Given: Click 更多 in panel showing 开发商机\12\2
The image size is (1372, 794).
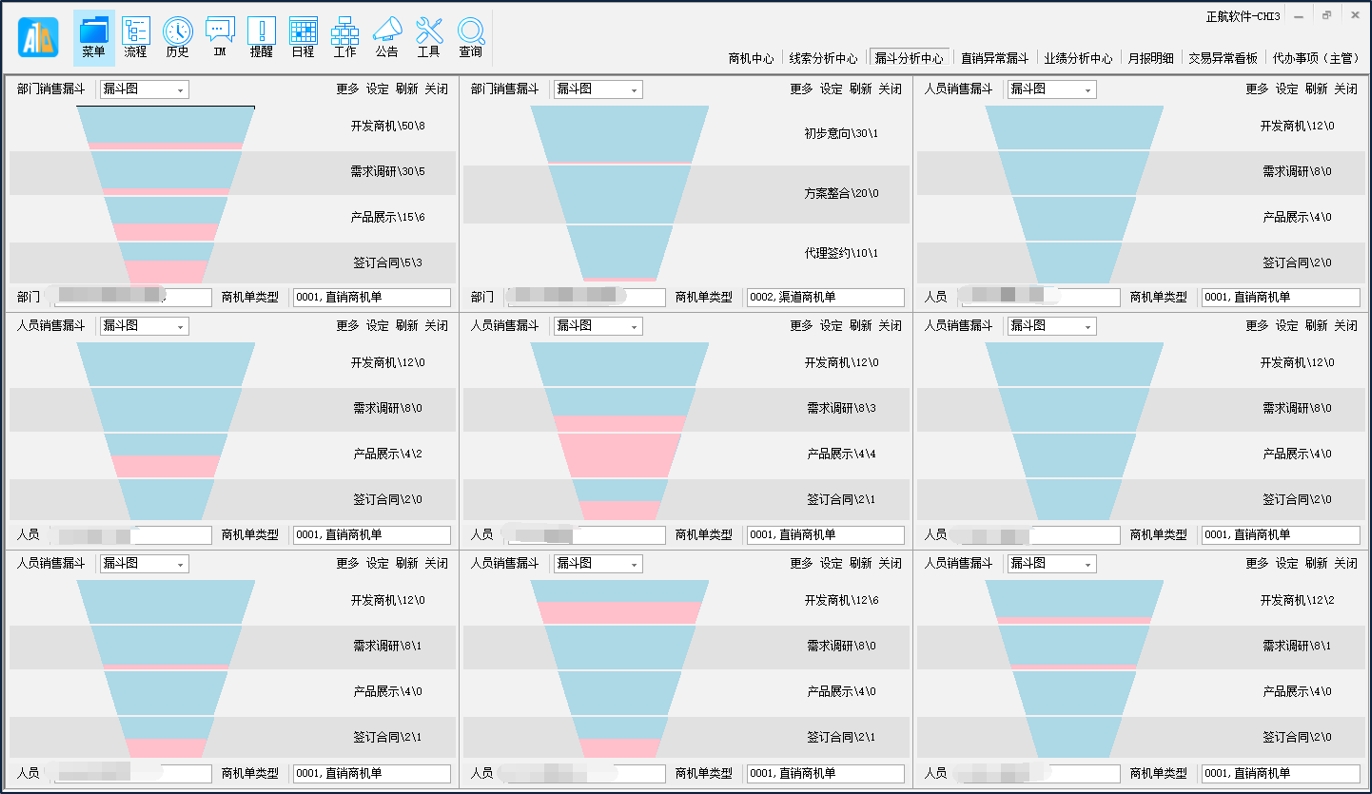Looking at the screenshot, I should point(1257,563).
